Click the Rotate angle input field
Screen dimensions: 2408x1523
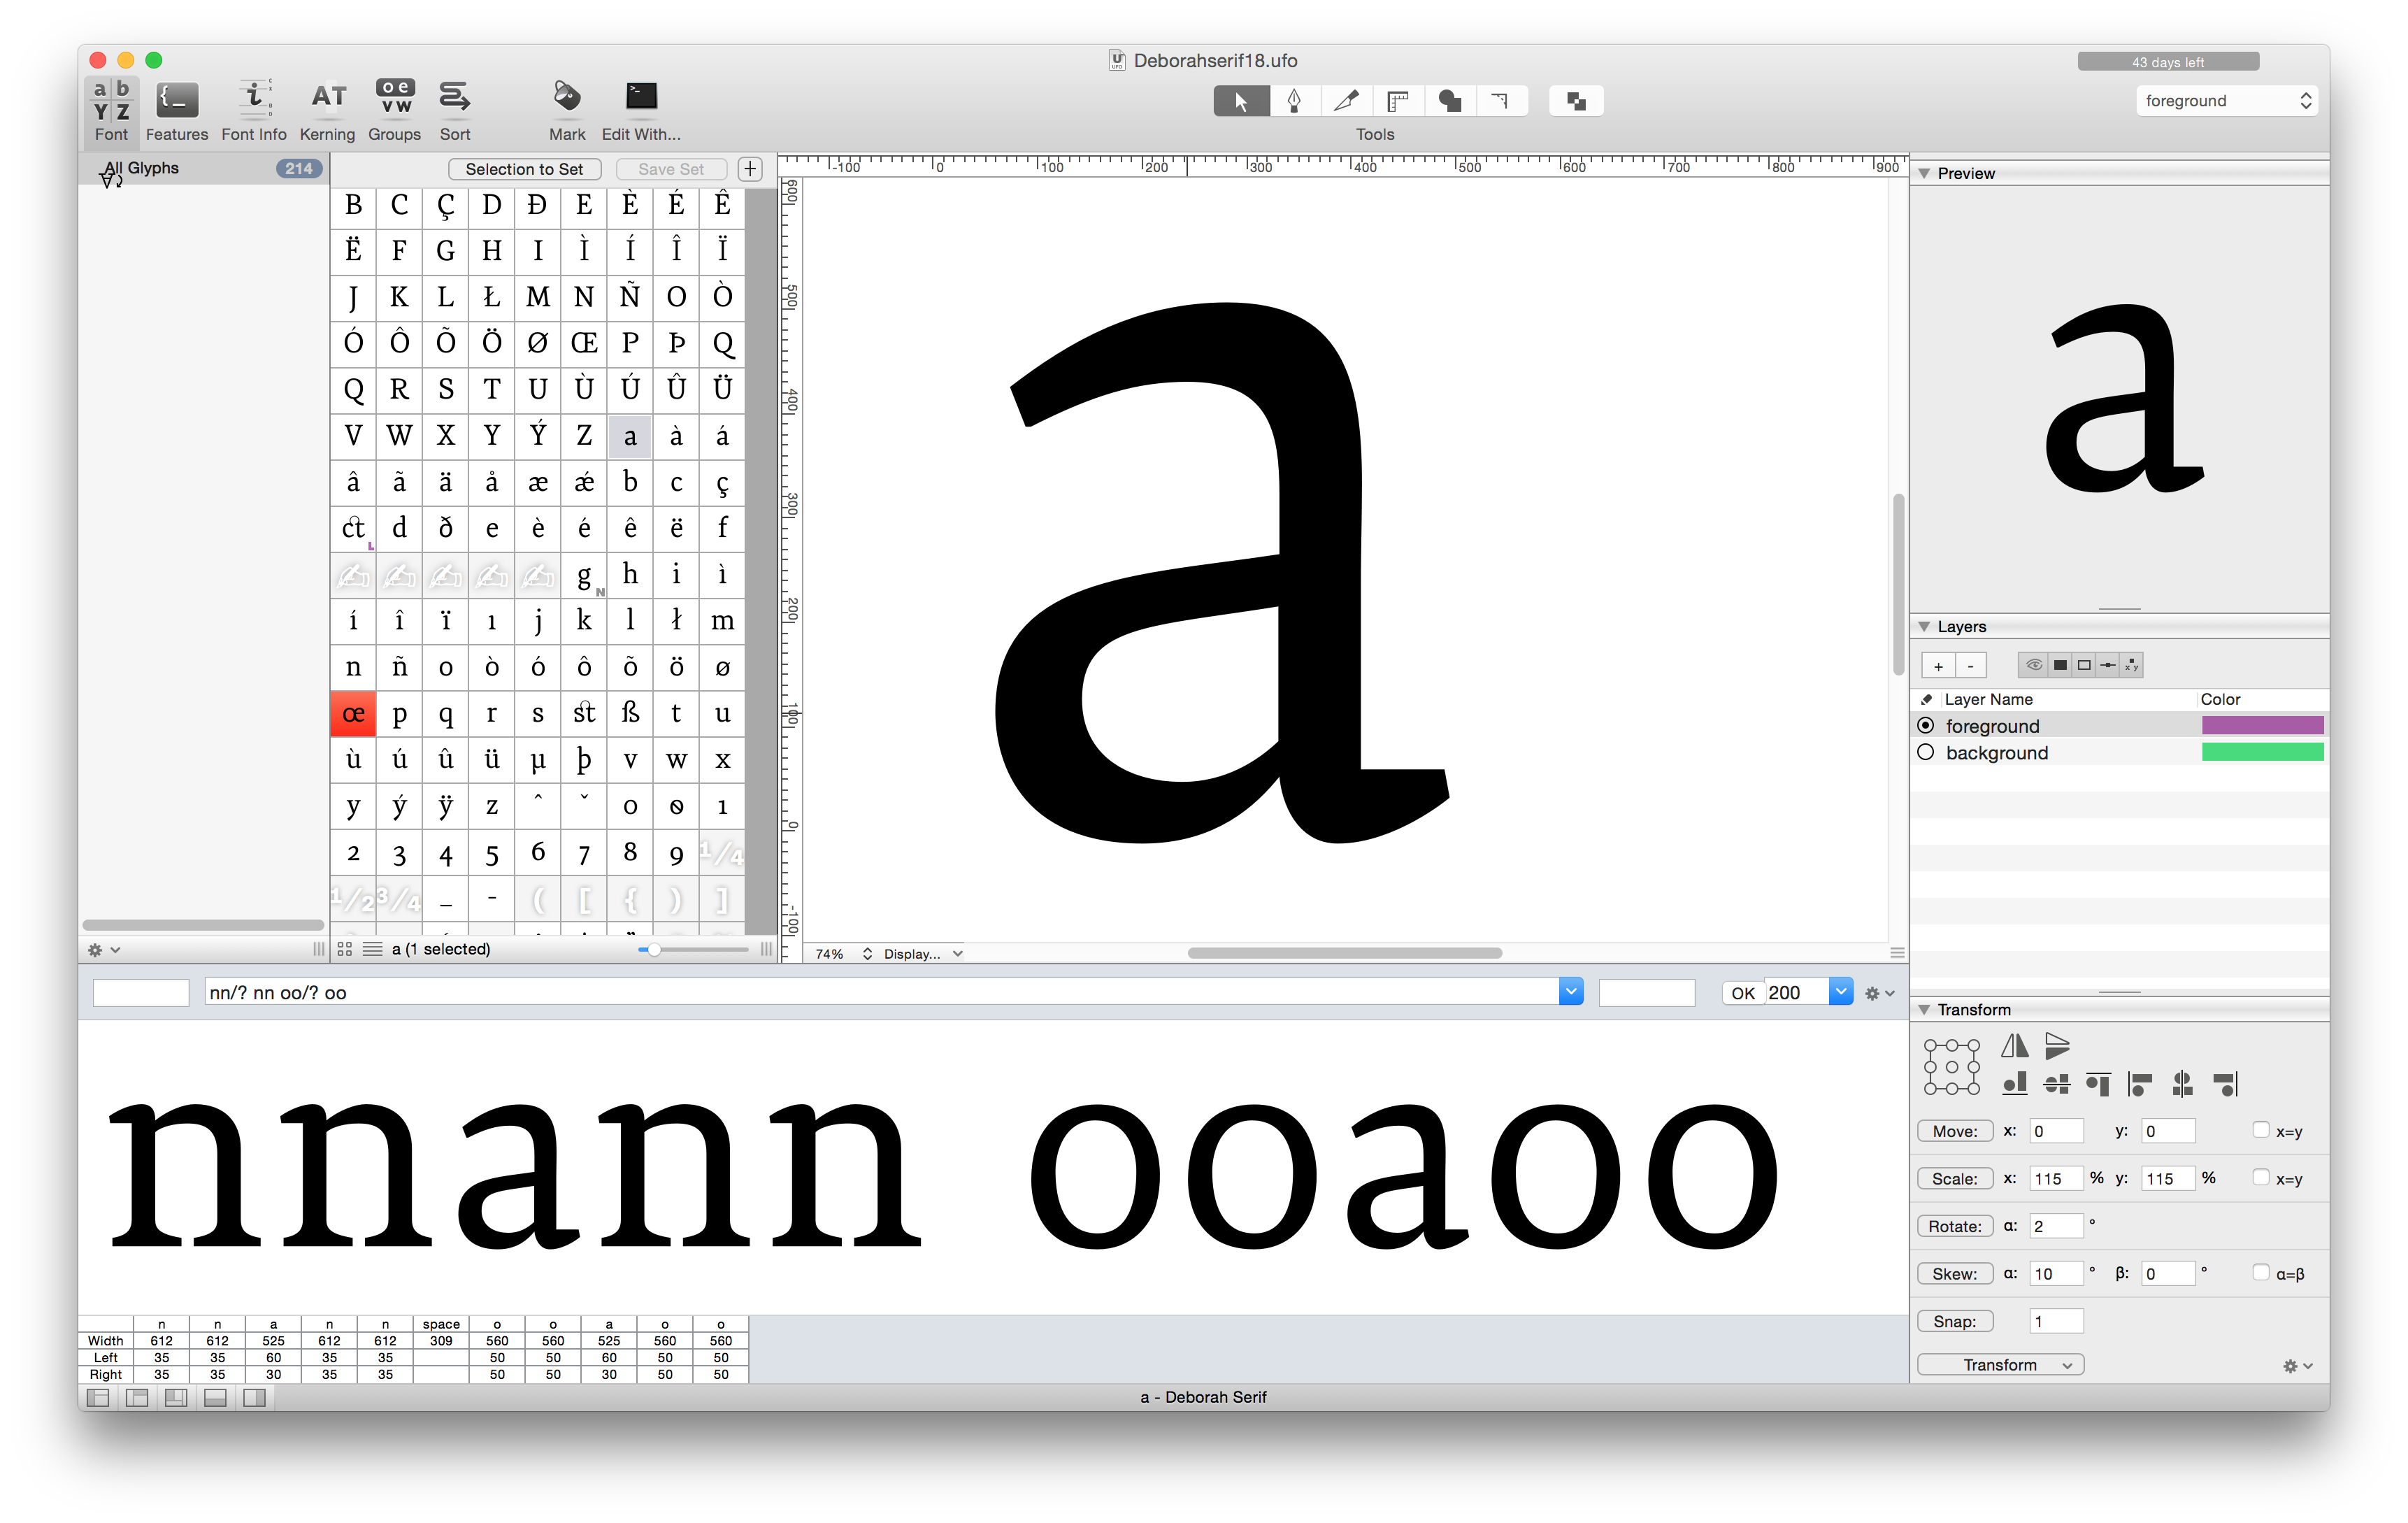(2056, 1226)
